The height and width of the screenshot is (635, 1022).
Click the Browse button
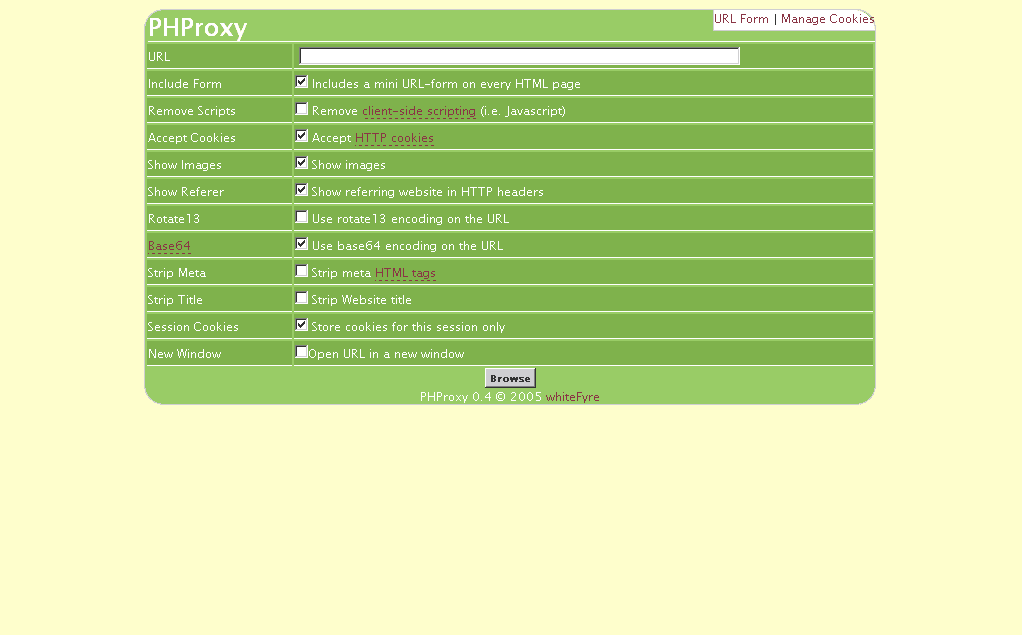click(x=510, y=378)
